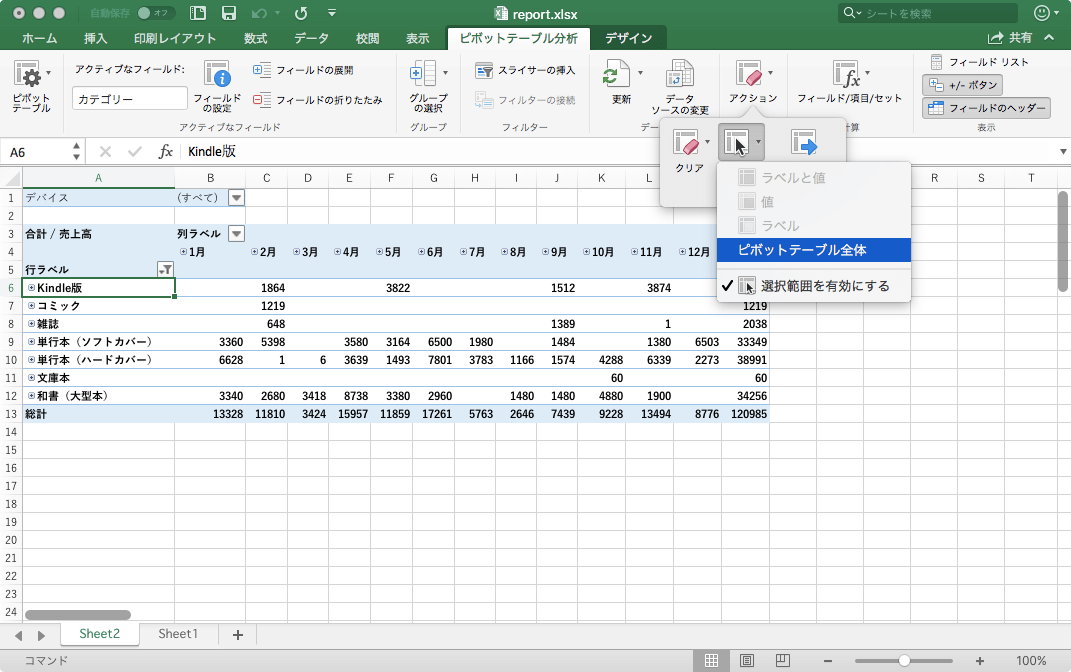Viewport: 1071px width, 672px height.
Task: Click the Save icon in title bar
Action: click(x=229, y=13)
